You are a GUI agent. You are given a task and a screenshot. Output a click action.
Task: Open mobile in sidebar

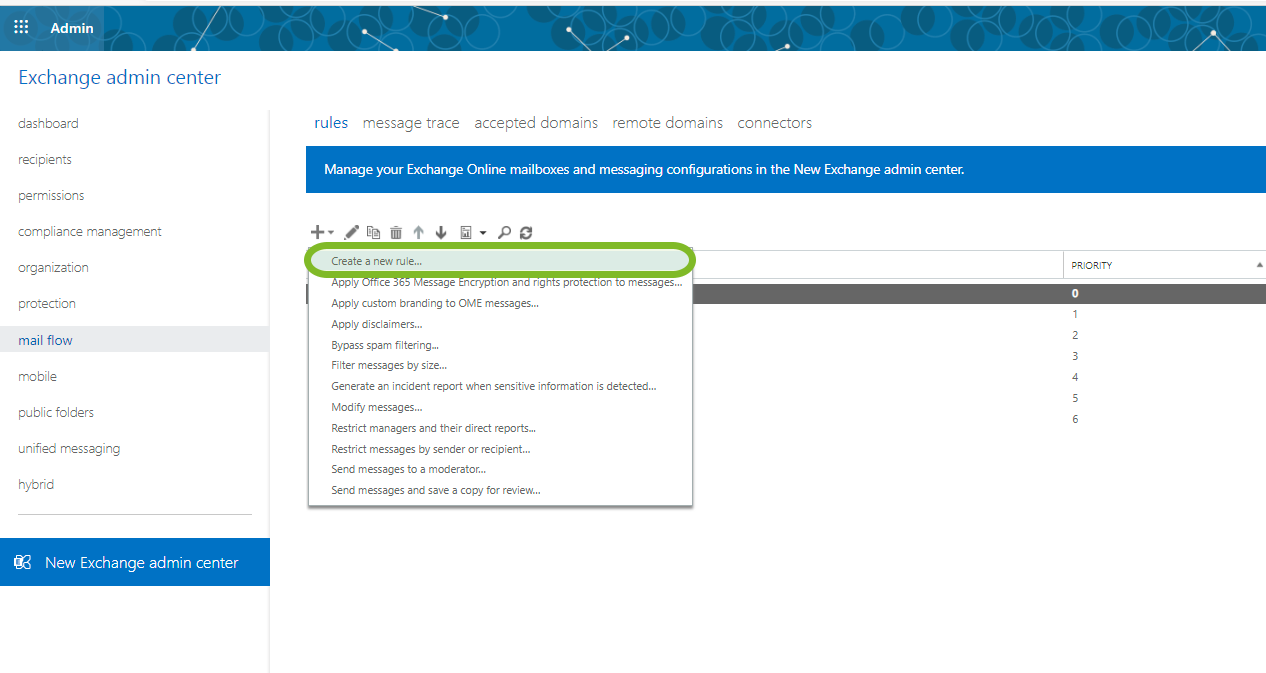37,376
